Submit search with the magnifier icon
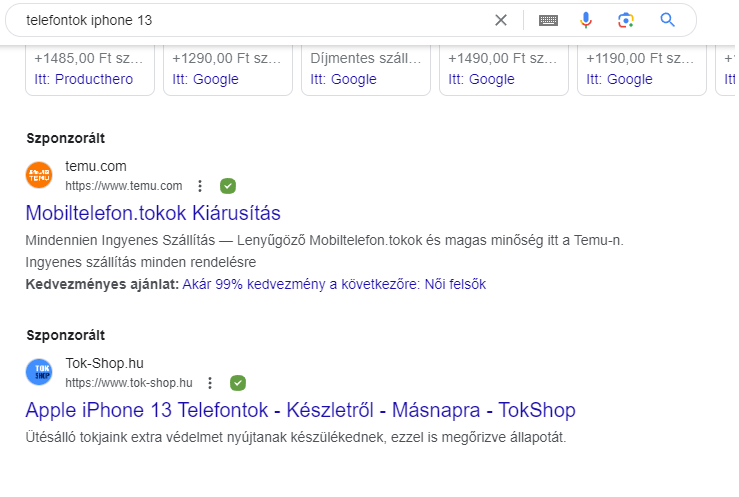The image size is (739, 497). (668, 20)
